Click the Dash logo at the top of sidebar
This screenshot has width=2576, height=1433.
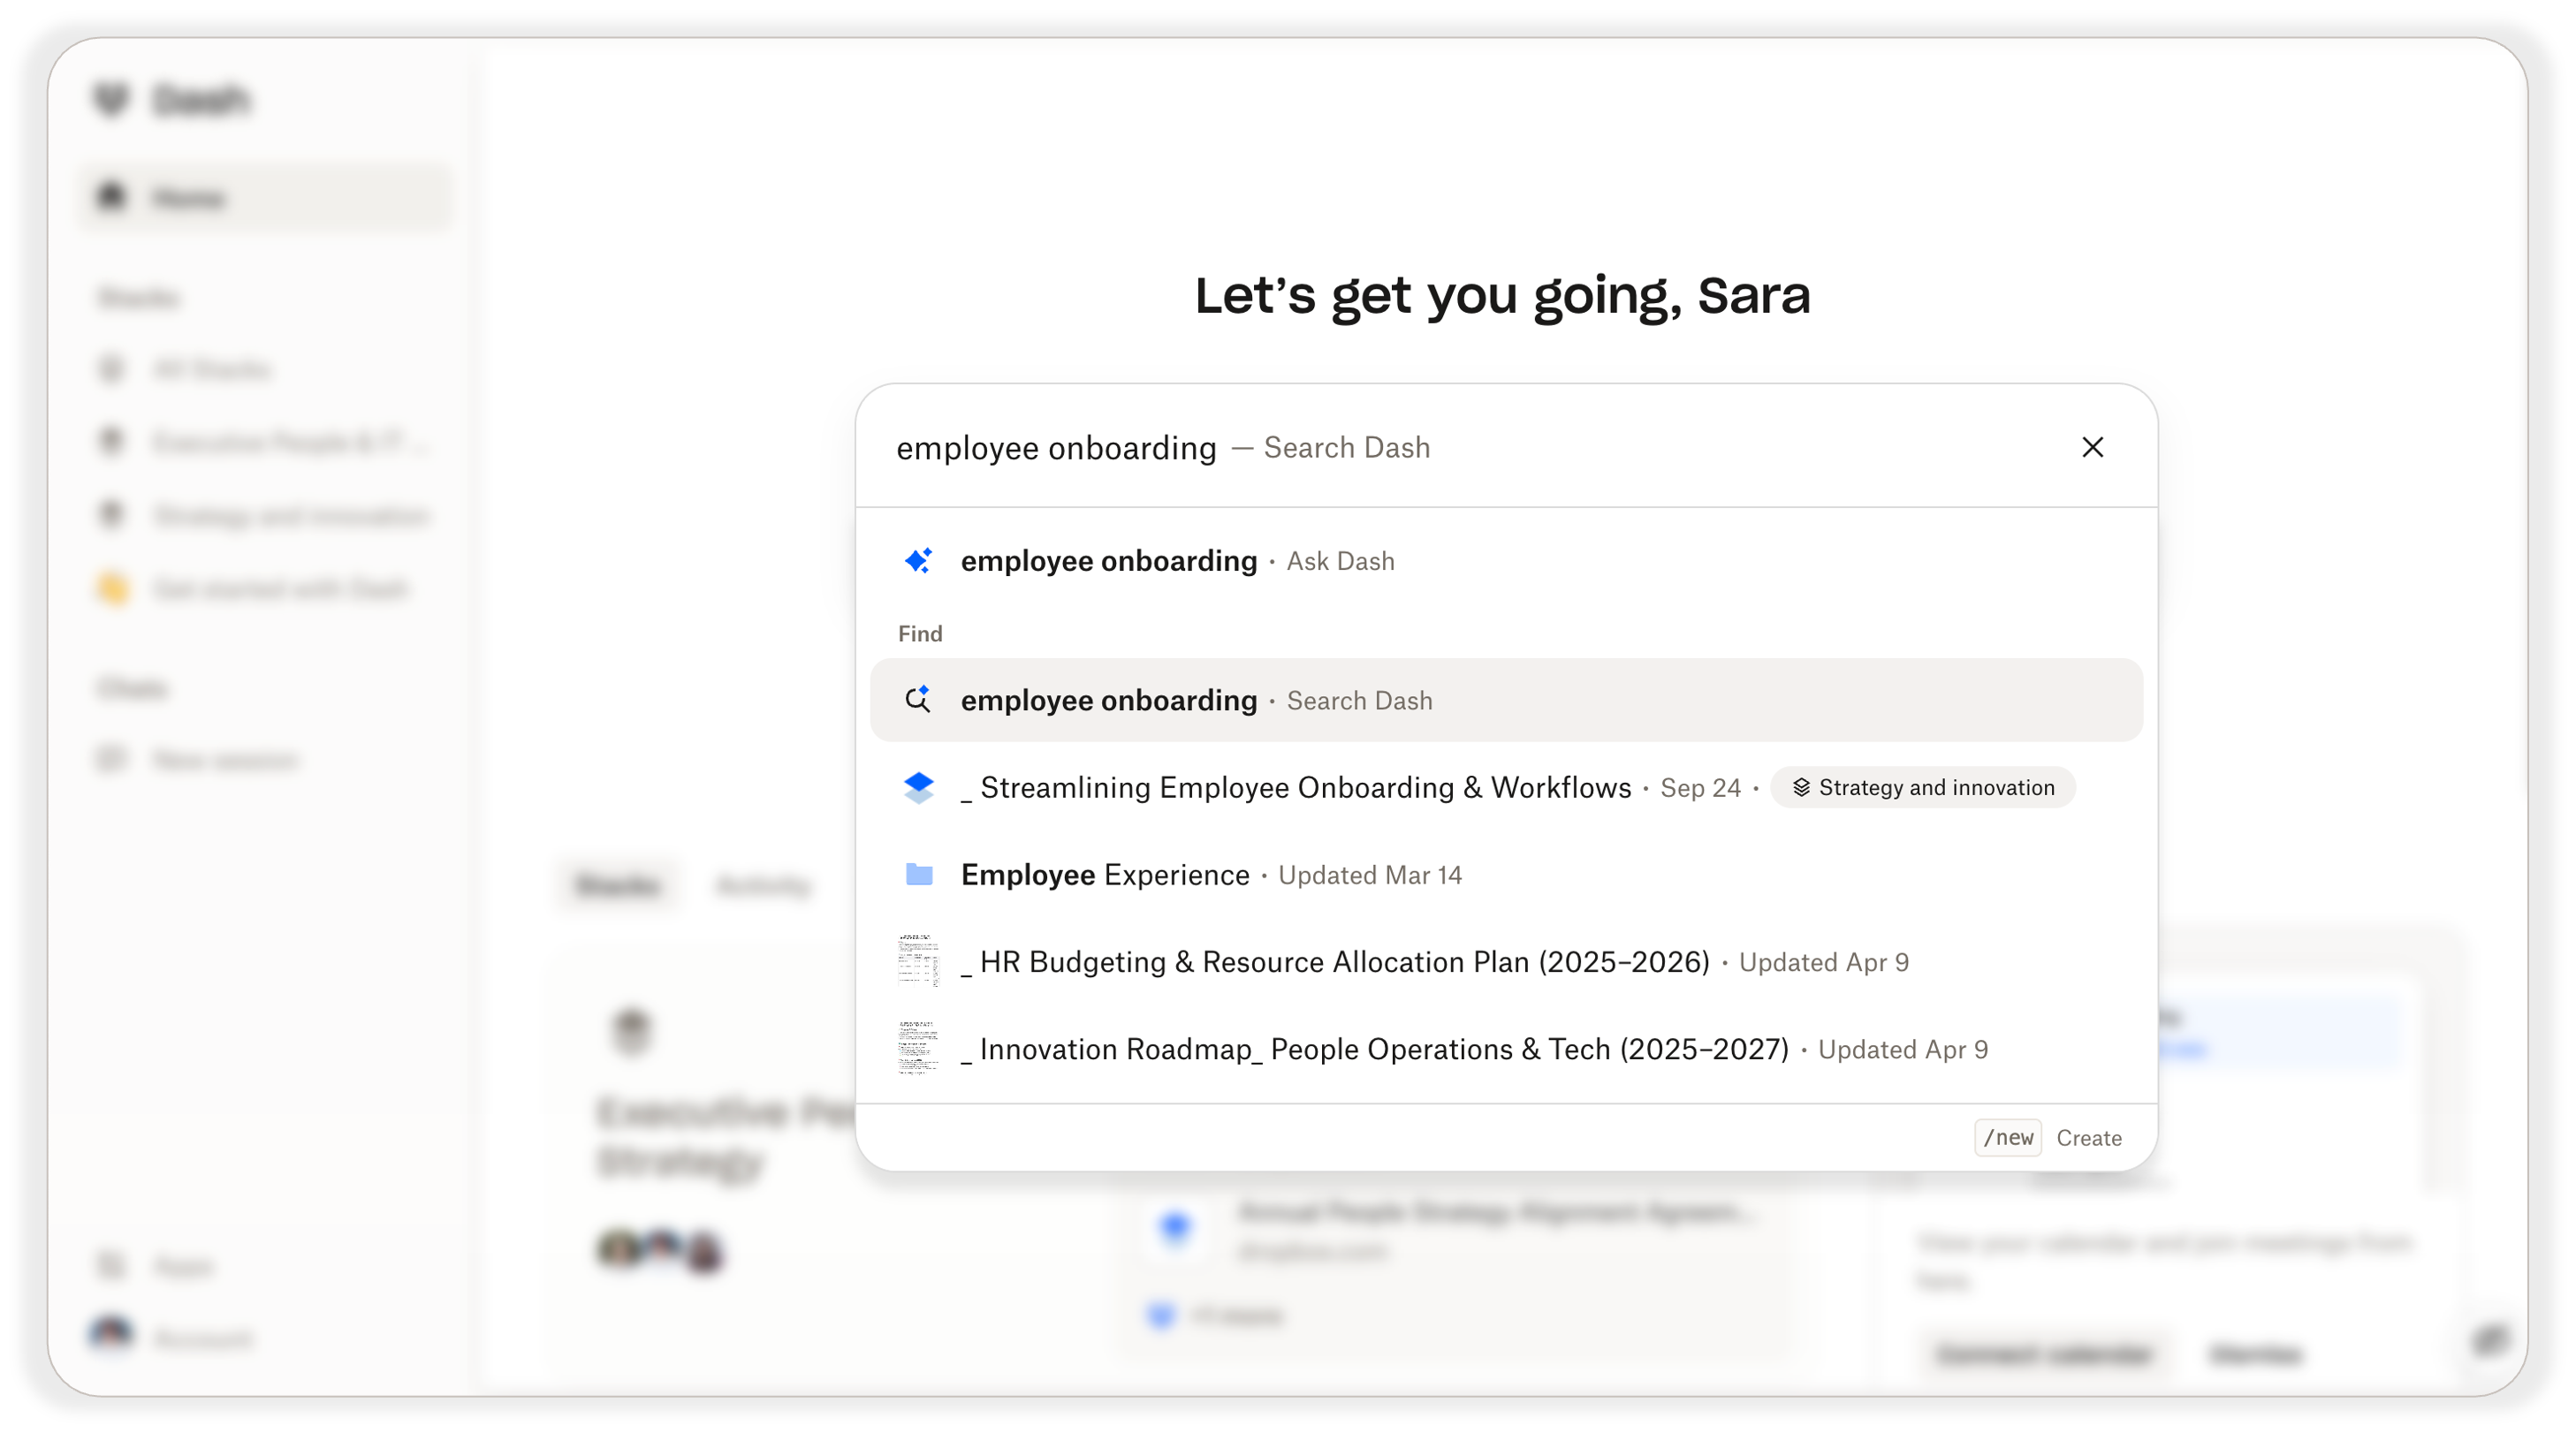(x=176, y=99)
